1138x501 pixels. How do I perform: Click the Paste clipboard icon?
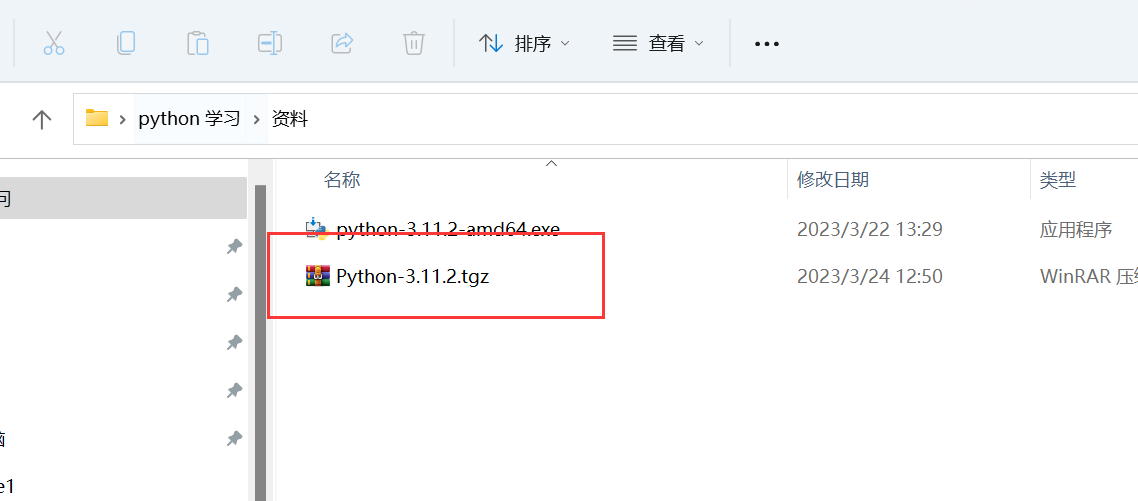pyautogui.click(x=197, y=43)
